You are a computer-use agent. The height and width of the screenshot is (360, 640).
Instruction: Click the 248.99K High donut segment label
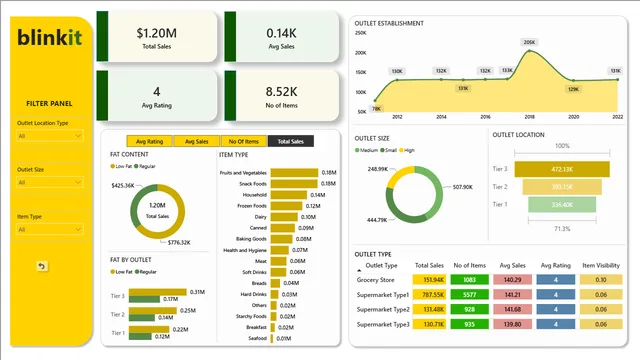378,169
